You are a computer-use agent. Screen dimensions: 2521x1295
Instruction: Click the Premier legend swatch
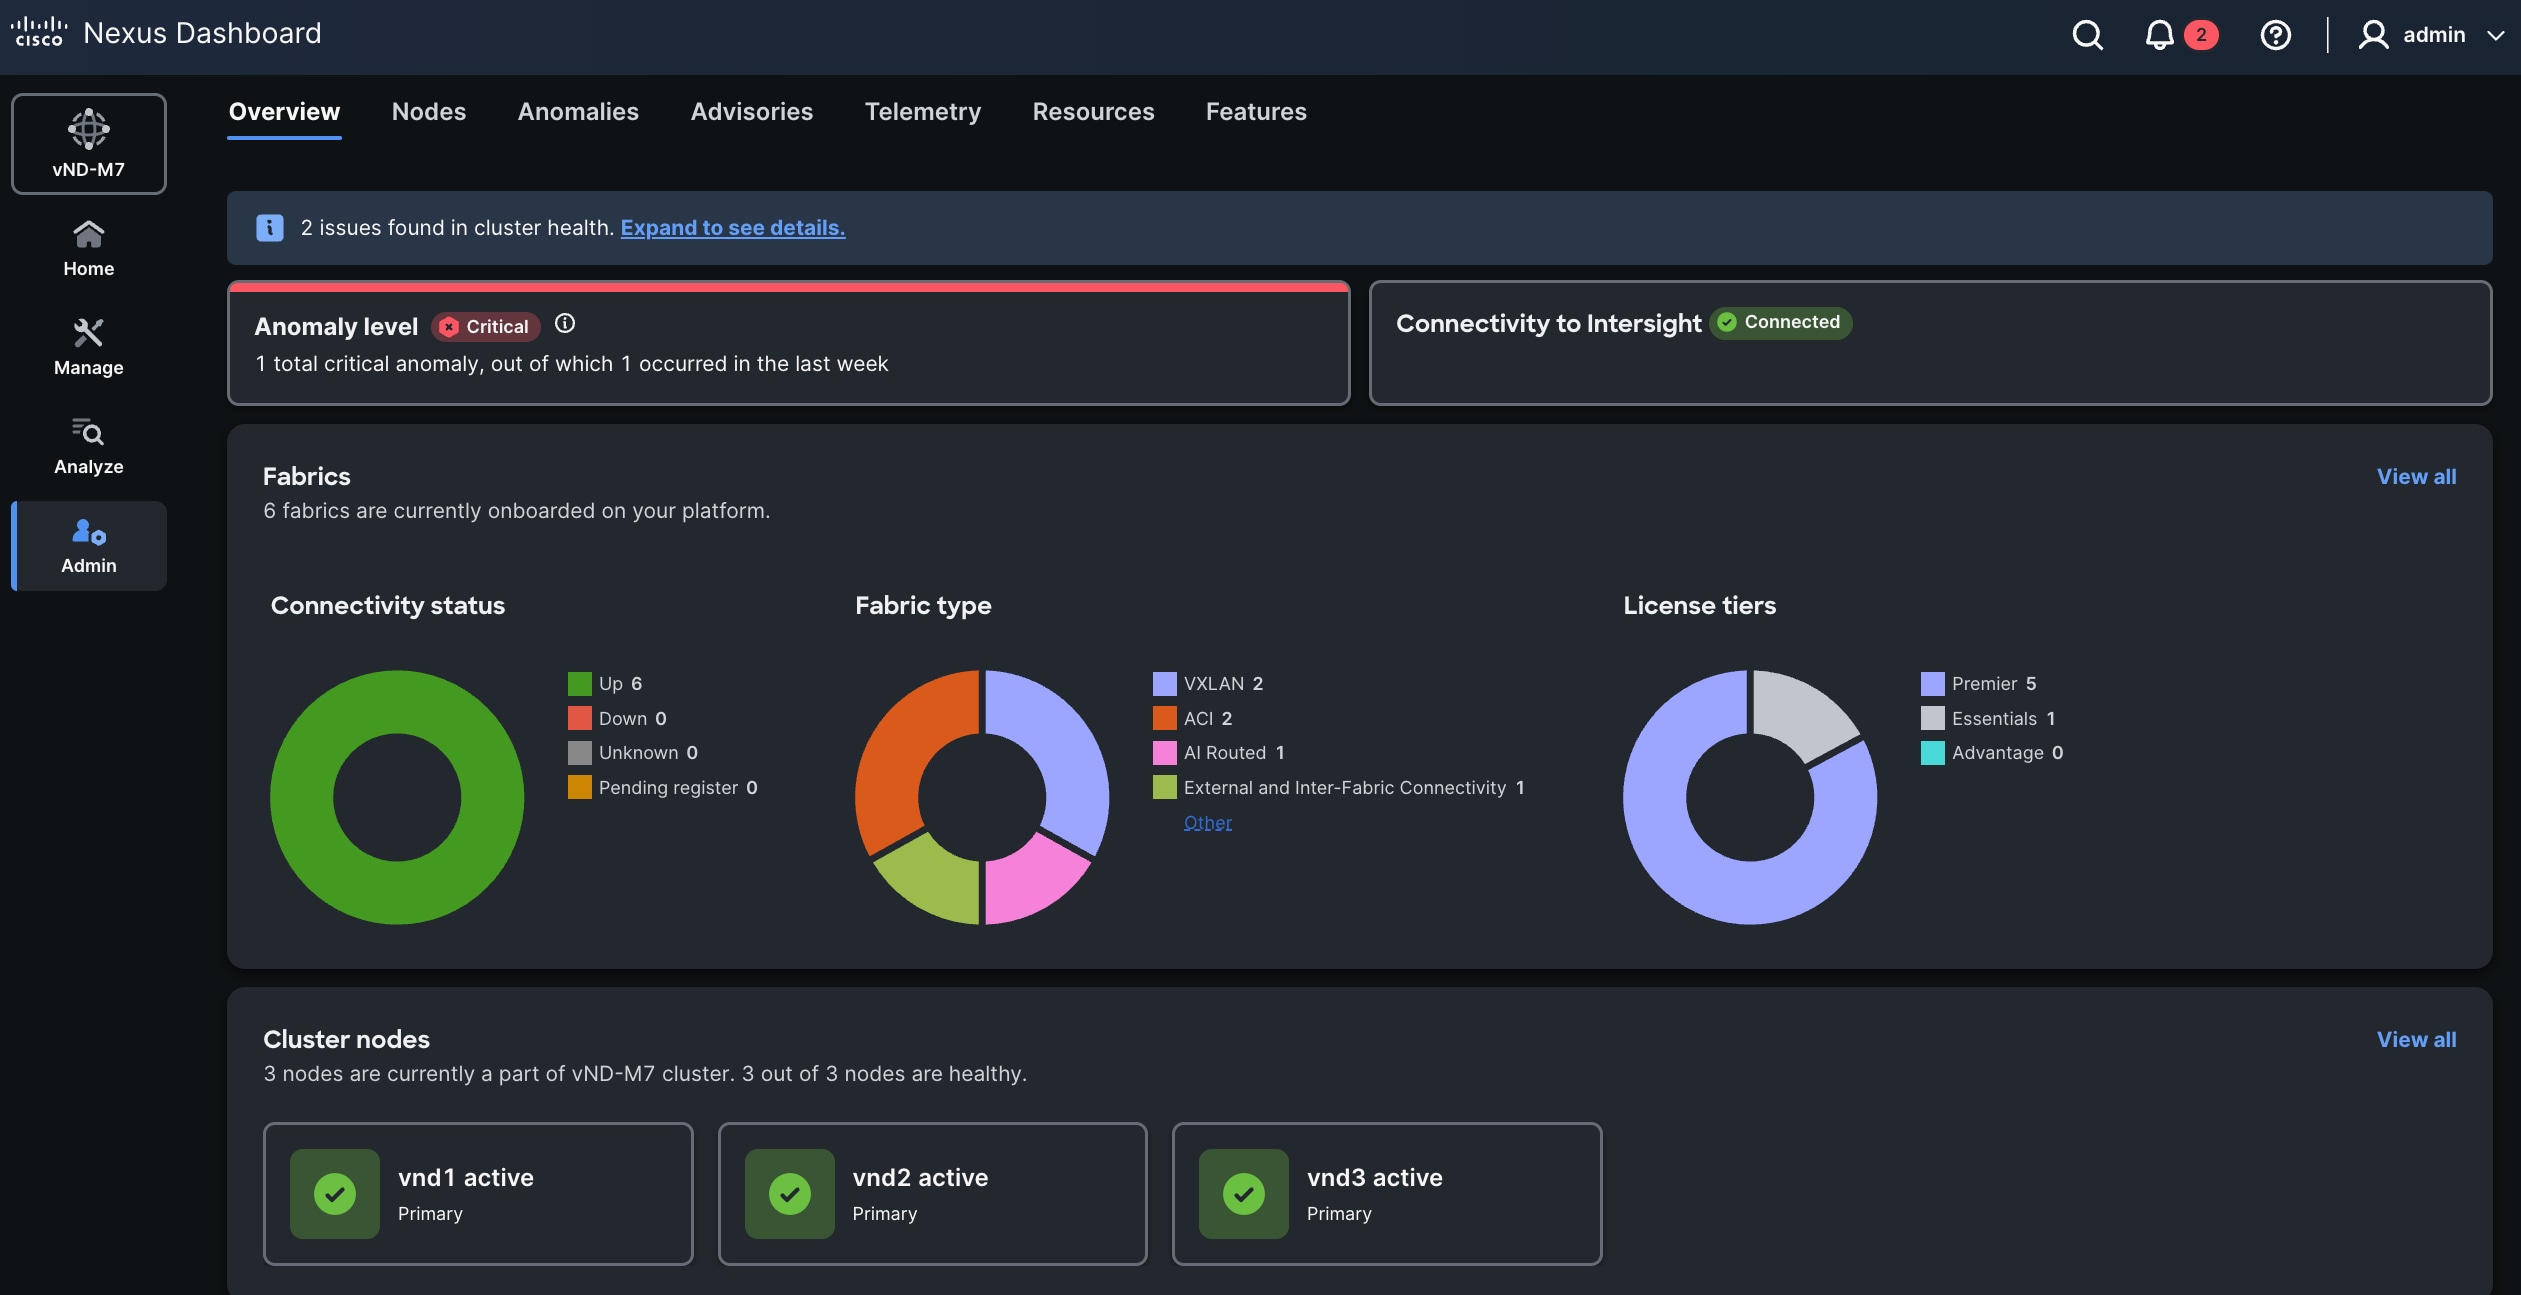click(x=1933, y=684)
